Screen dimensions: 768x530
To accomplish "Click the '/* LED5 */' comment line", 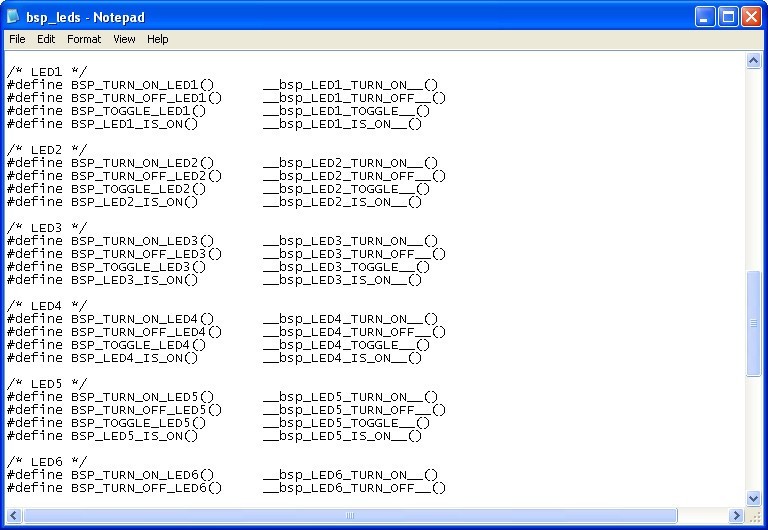I will (x=47, y=384).
